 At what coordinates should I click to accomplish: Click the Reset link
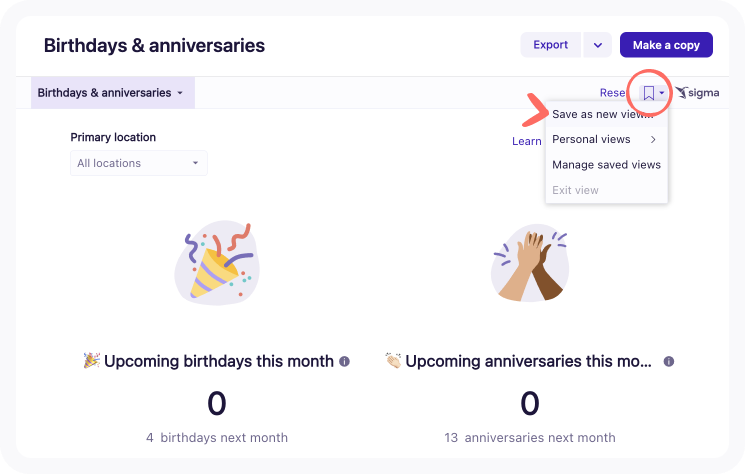click(612, 93)
